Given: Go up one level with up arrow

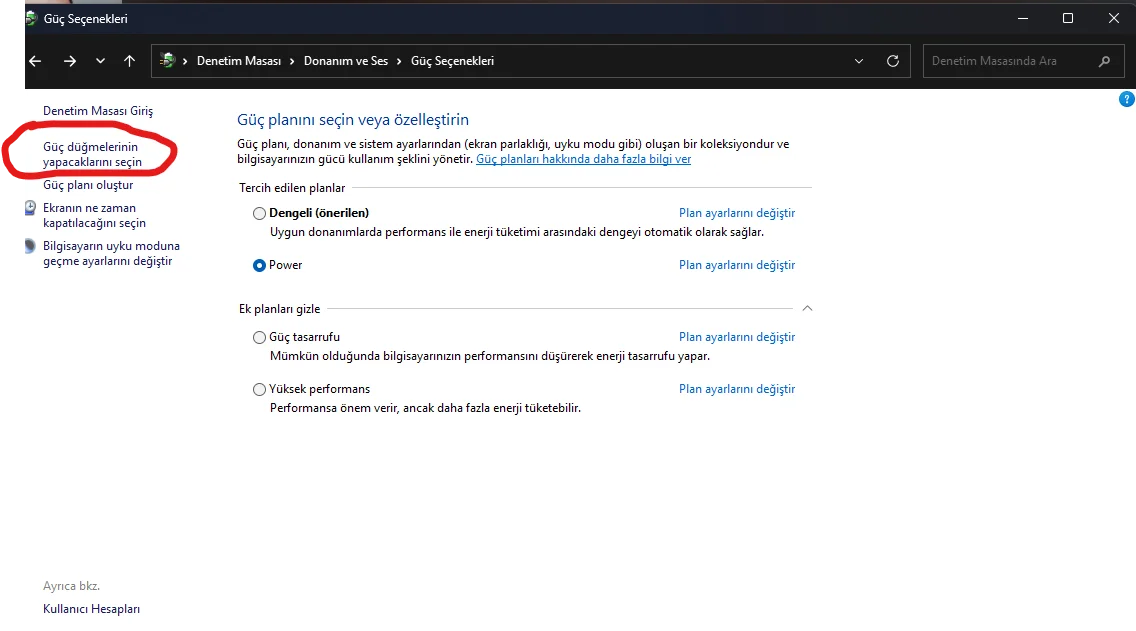Looking at the screenshot, I should point(129,62).
